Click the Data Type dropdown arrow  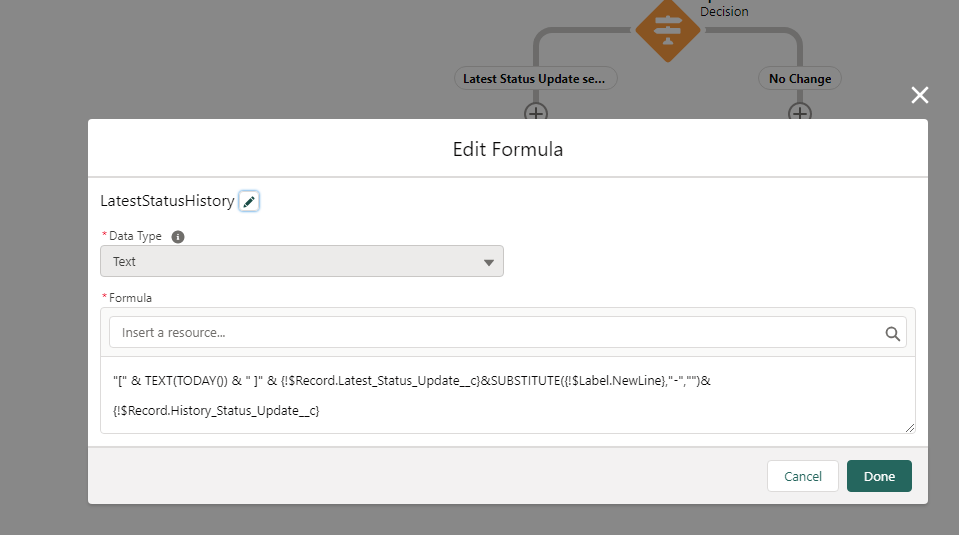pos(489,262)
